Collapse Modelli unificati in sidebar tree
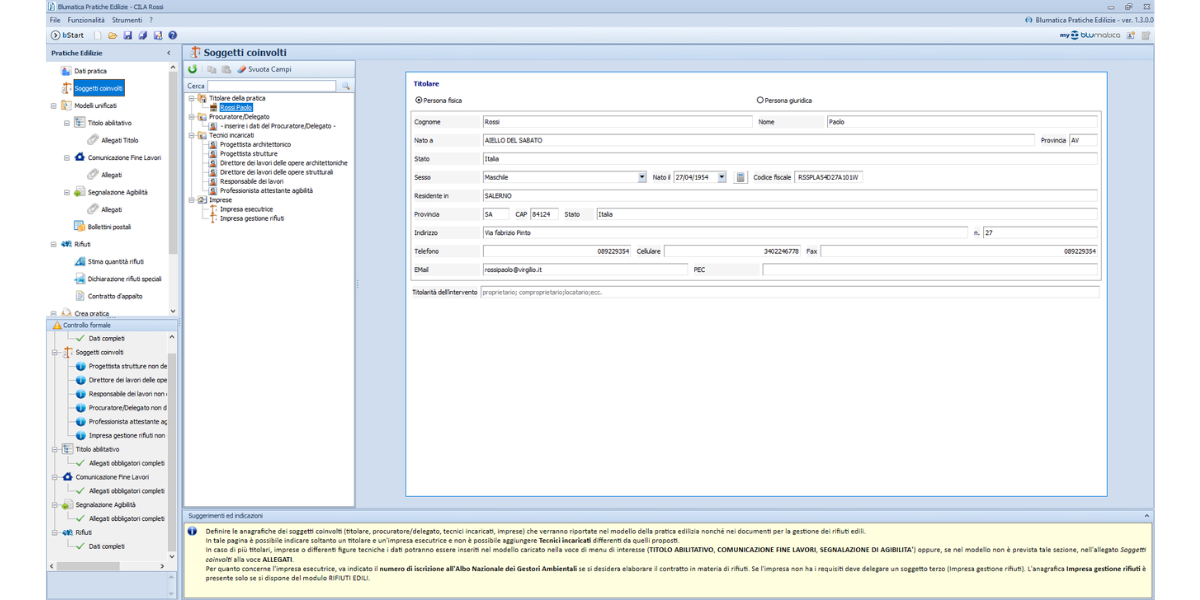1200x600 pixels. pyautogui.click(x=53, y=105)
